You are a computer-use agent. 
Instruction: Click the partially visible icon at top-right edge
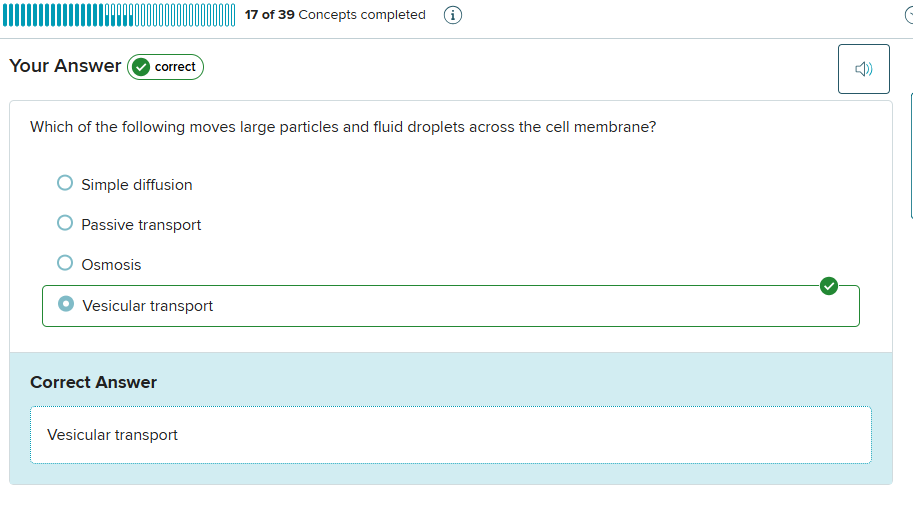909,16
